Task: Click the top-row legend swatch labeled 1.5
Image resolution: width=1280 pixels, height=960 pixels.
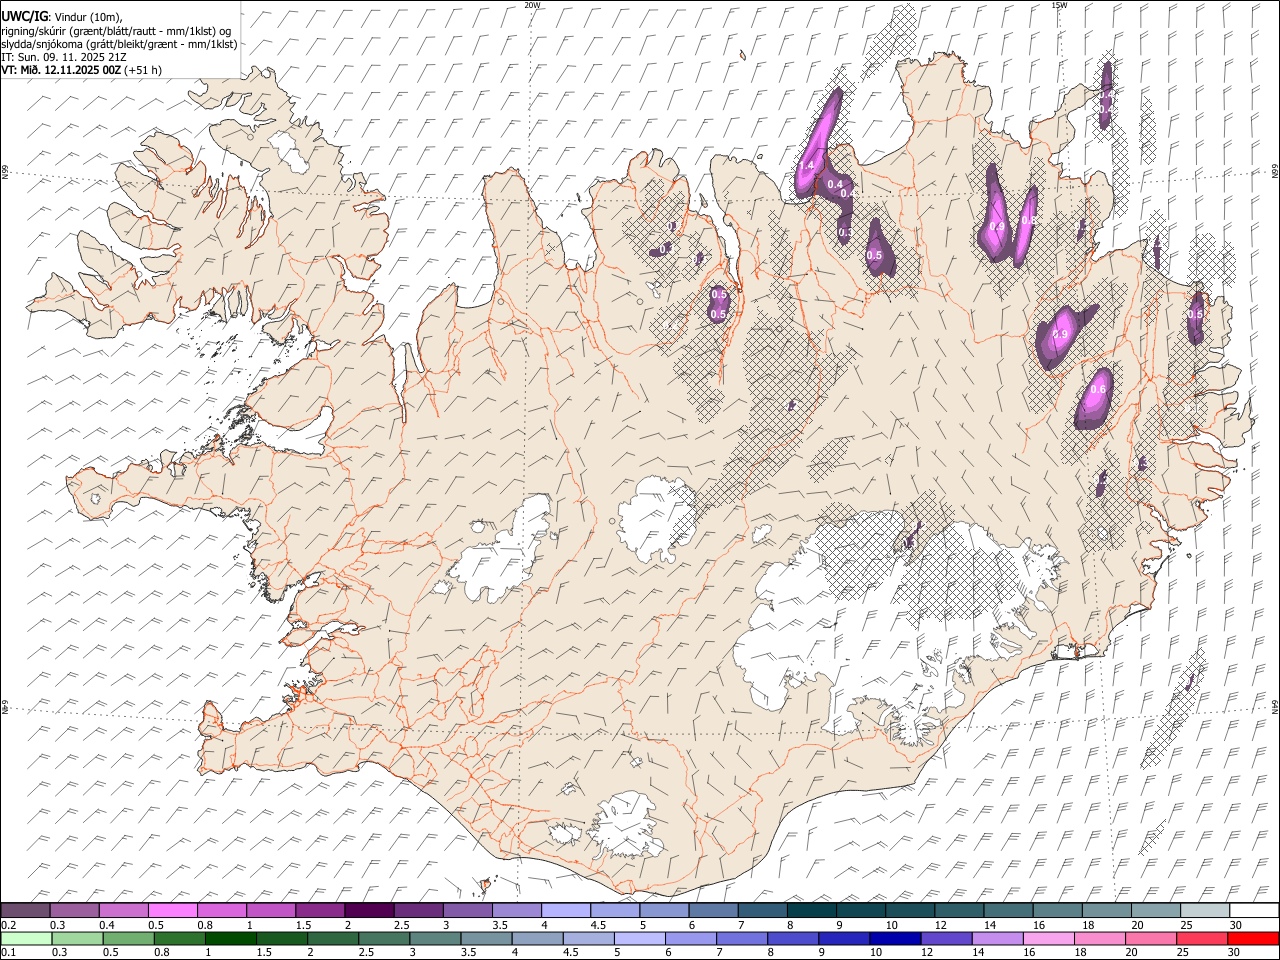Action: [320, 911]
